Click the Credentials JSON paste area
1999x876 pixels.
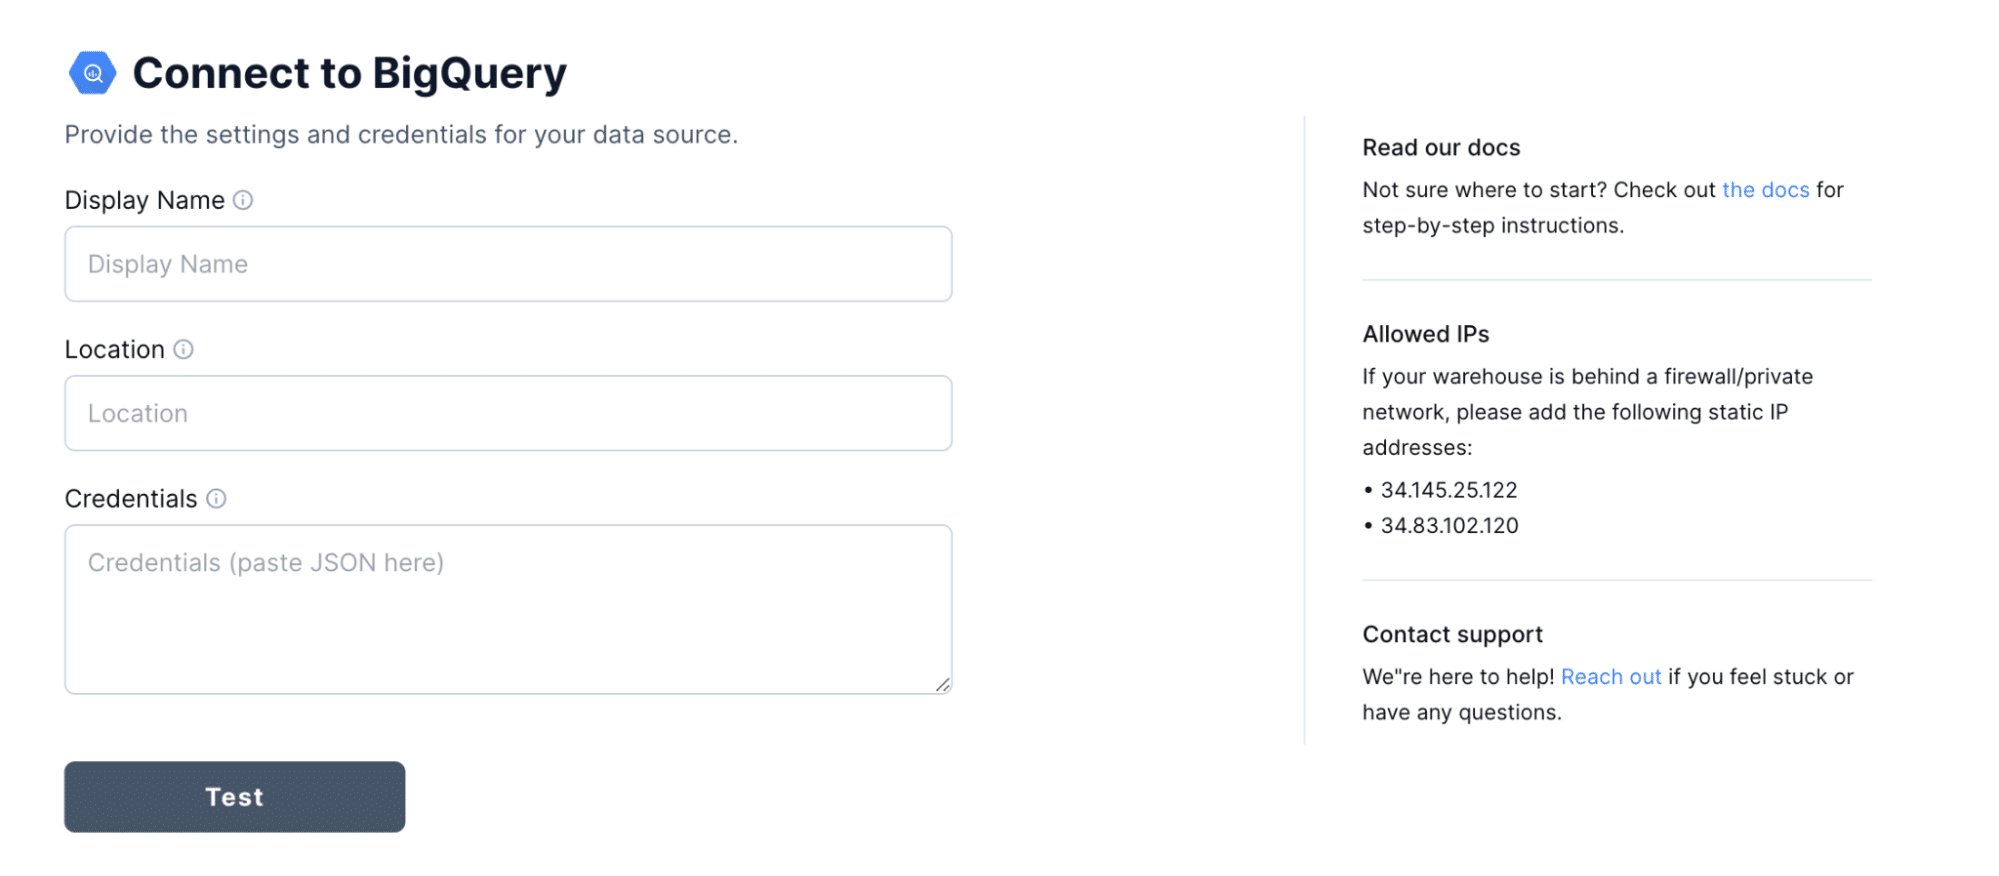coord(507,600)
